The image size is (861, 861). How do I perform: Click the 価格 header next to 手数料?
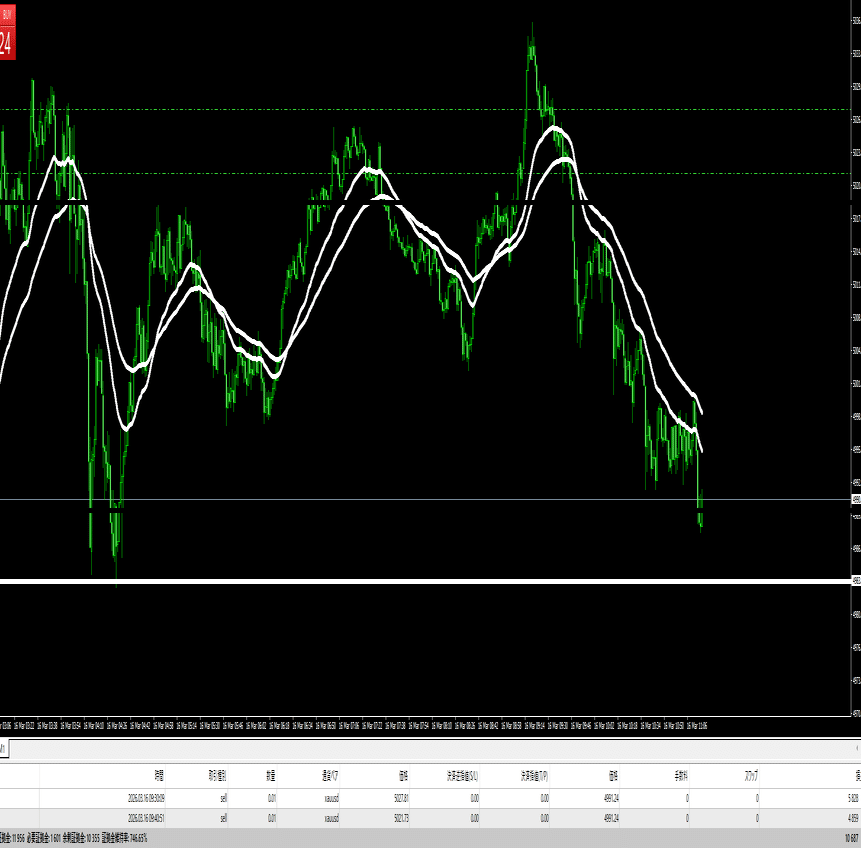click(613, 776)
